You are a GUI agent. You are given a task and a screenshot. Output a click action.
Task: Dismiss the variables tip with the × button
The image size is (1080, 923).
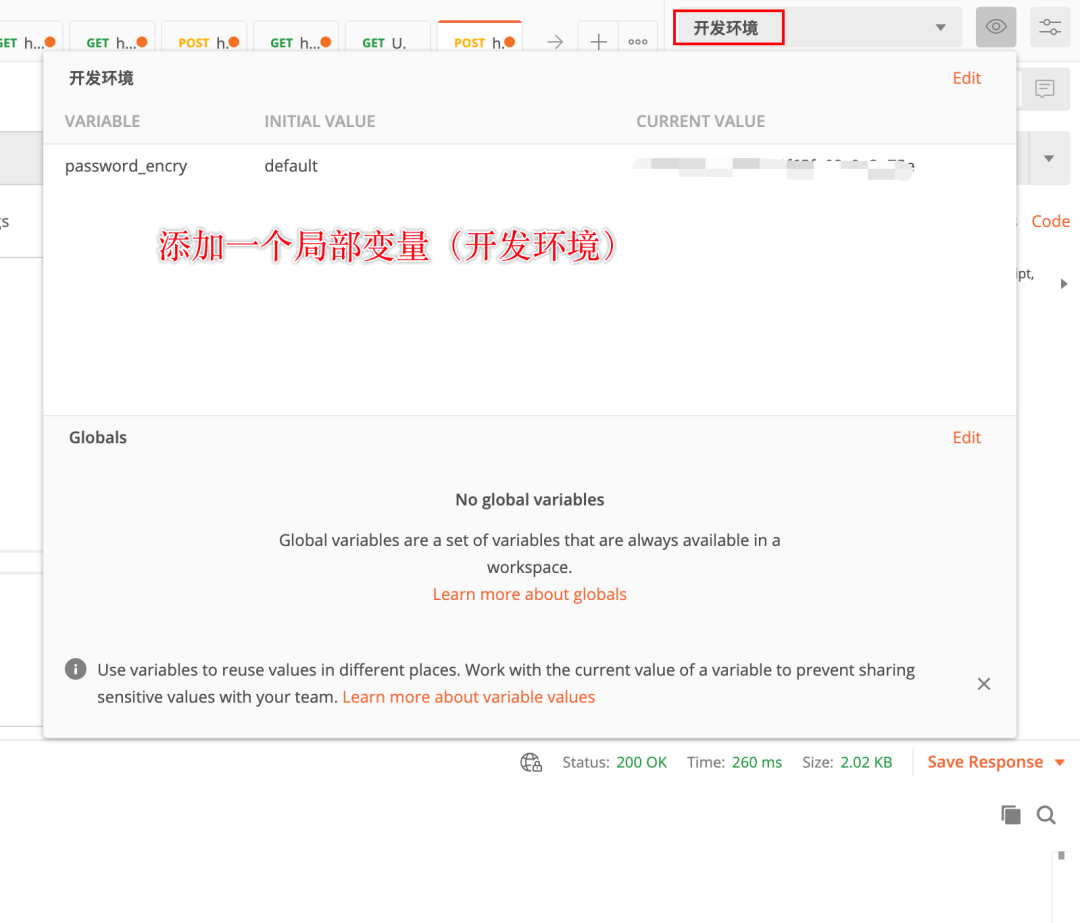tap(983, 683)
